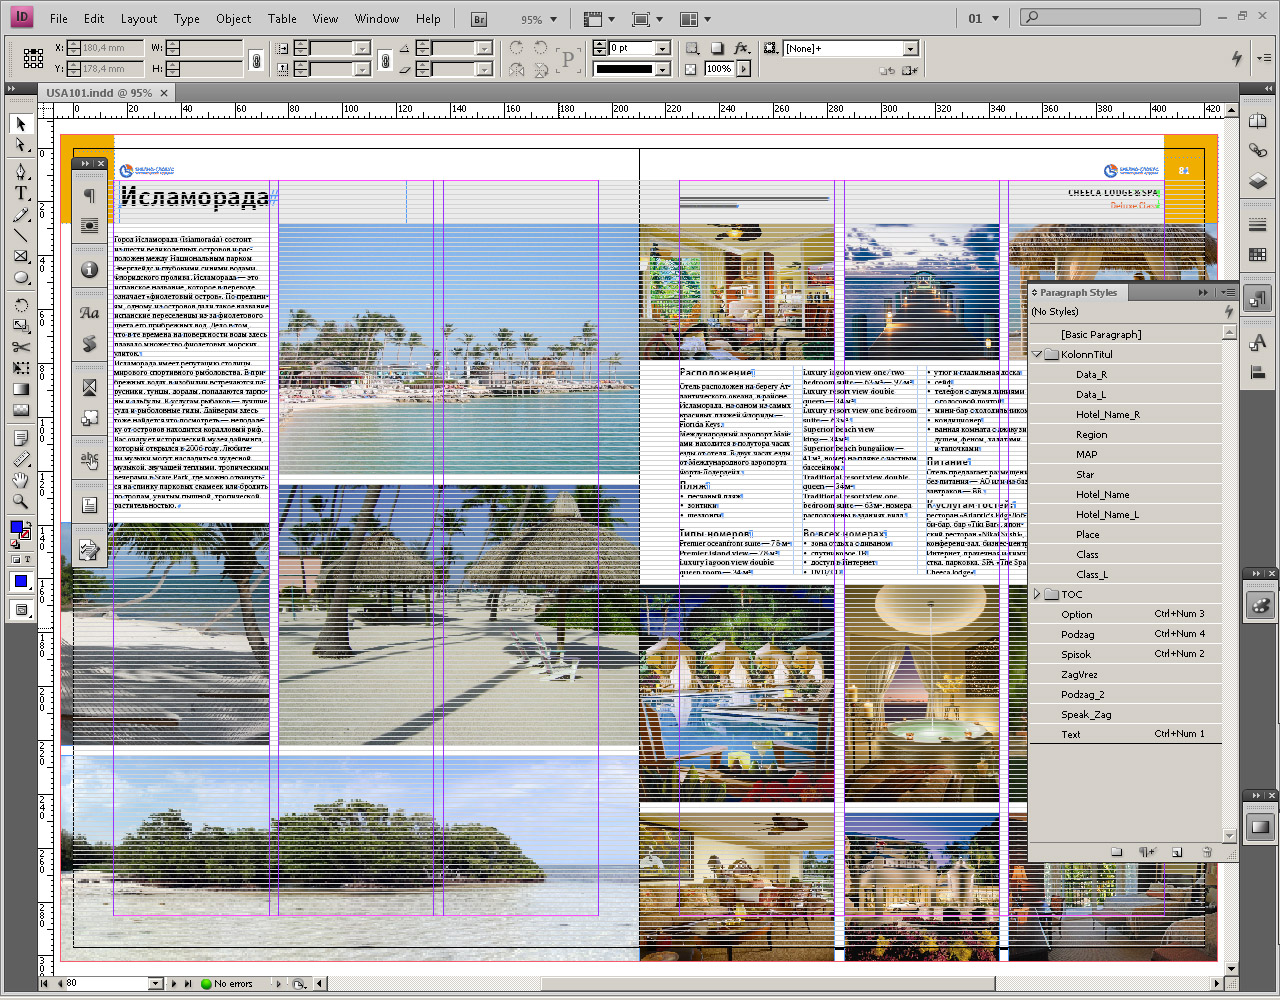Pick the Pen tool
The width and height of the screenshot is (1280, 1000).
click(20, 171)
